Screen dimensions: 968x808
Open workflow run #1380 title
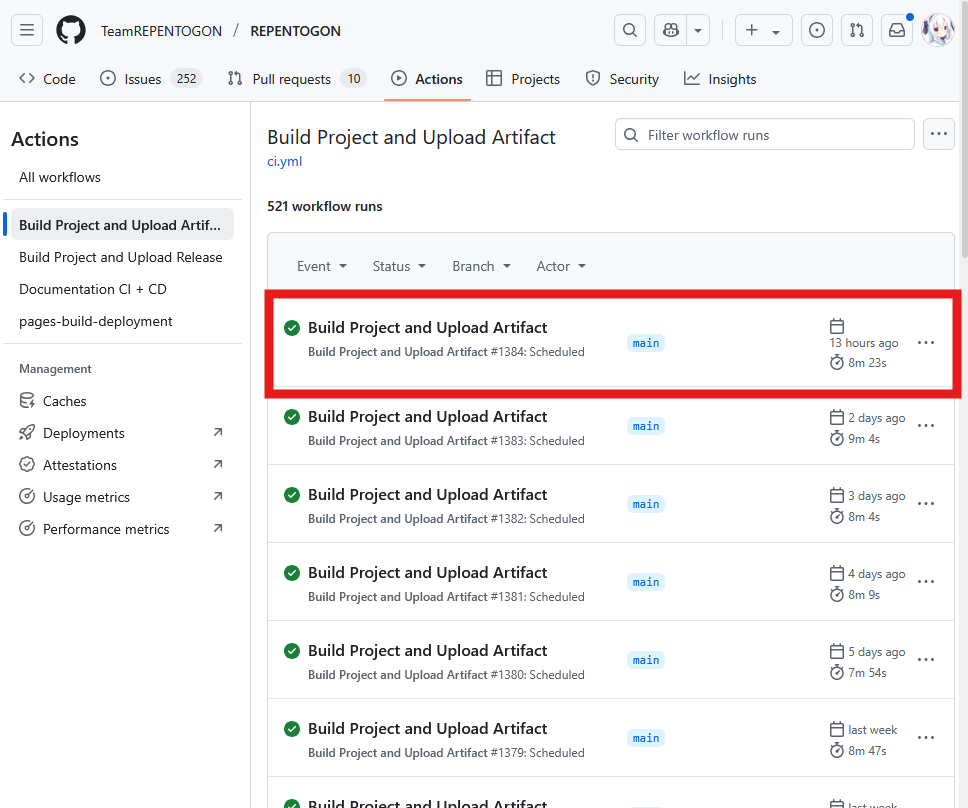(427, 651)
